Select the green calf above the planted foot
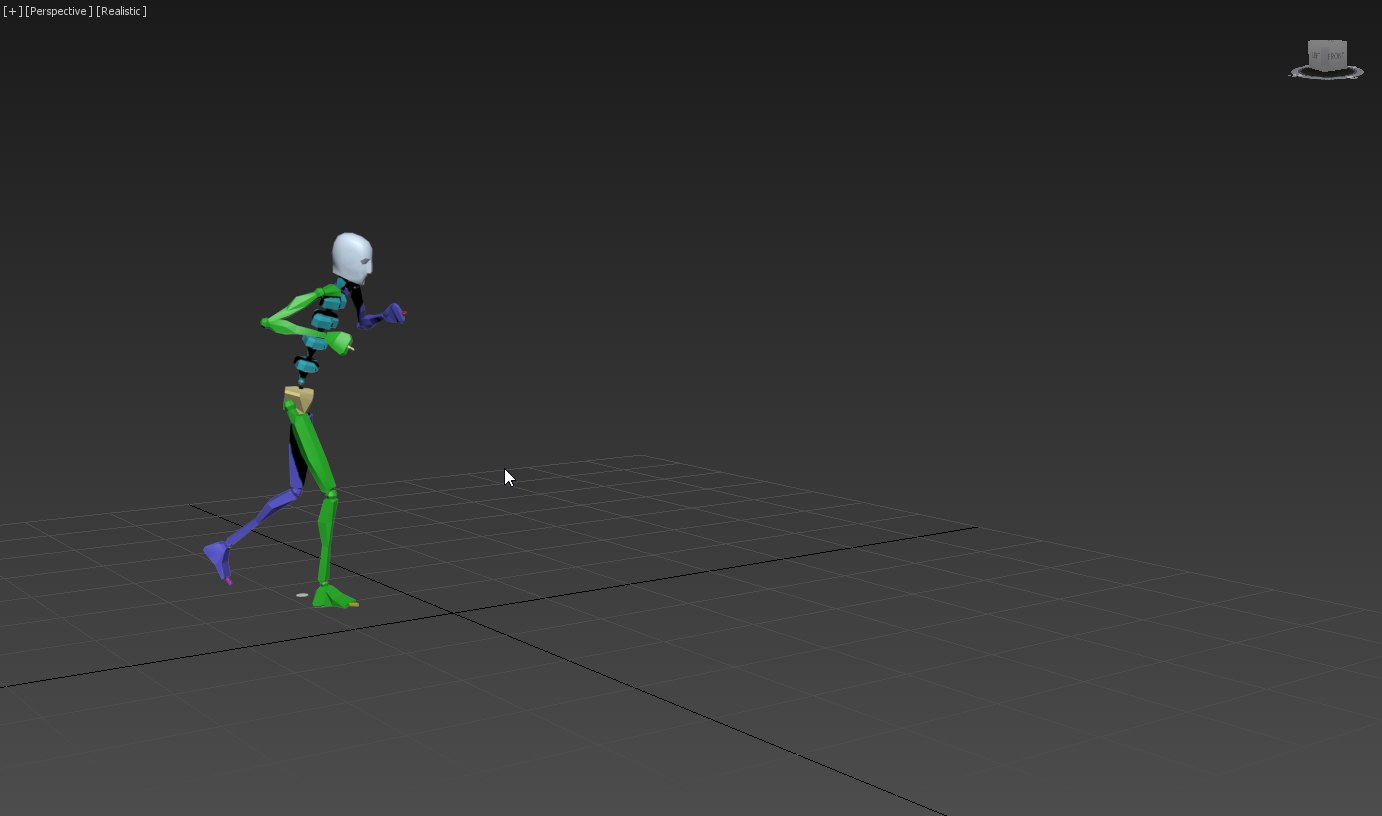 (x=326, y=538)
